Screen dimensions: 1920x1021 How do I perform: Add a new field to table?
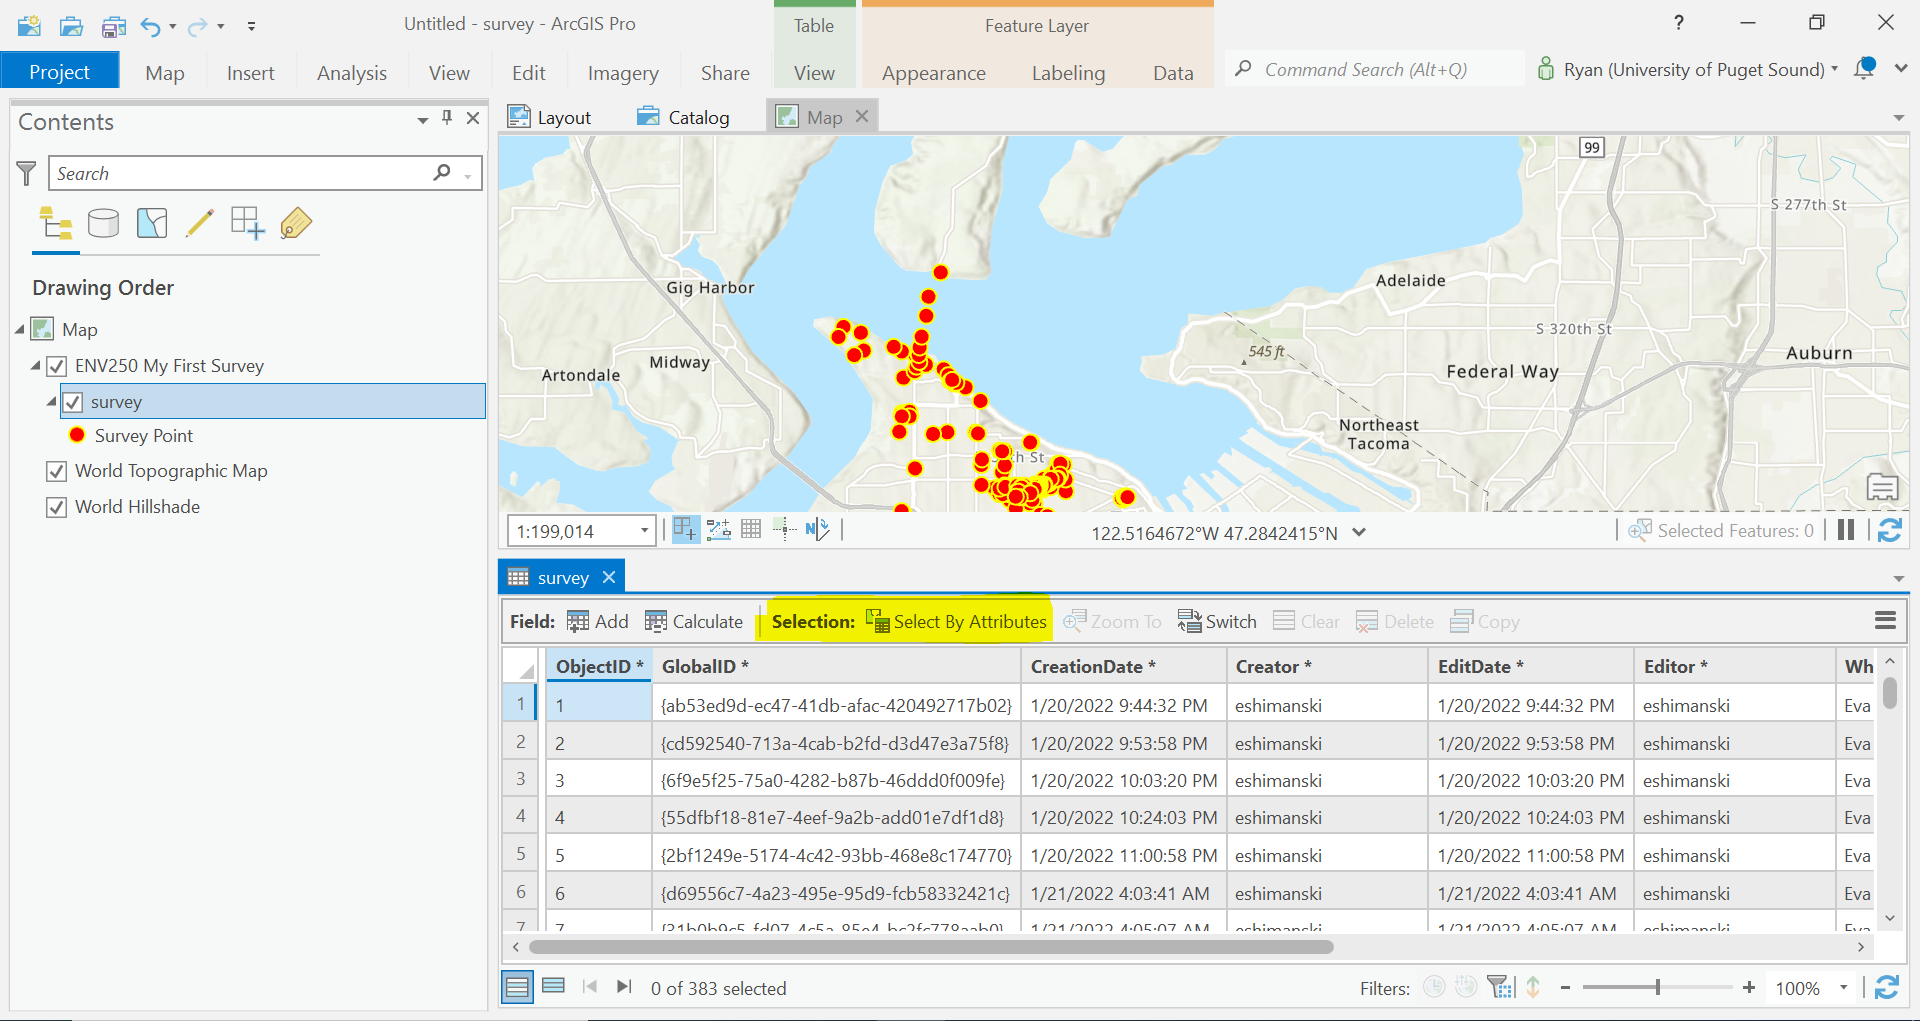[598, 622]
